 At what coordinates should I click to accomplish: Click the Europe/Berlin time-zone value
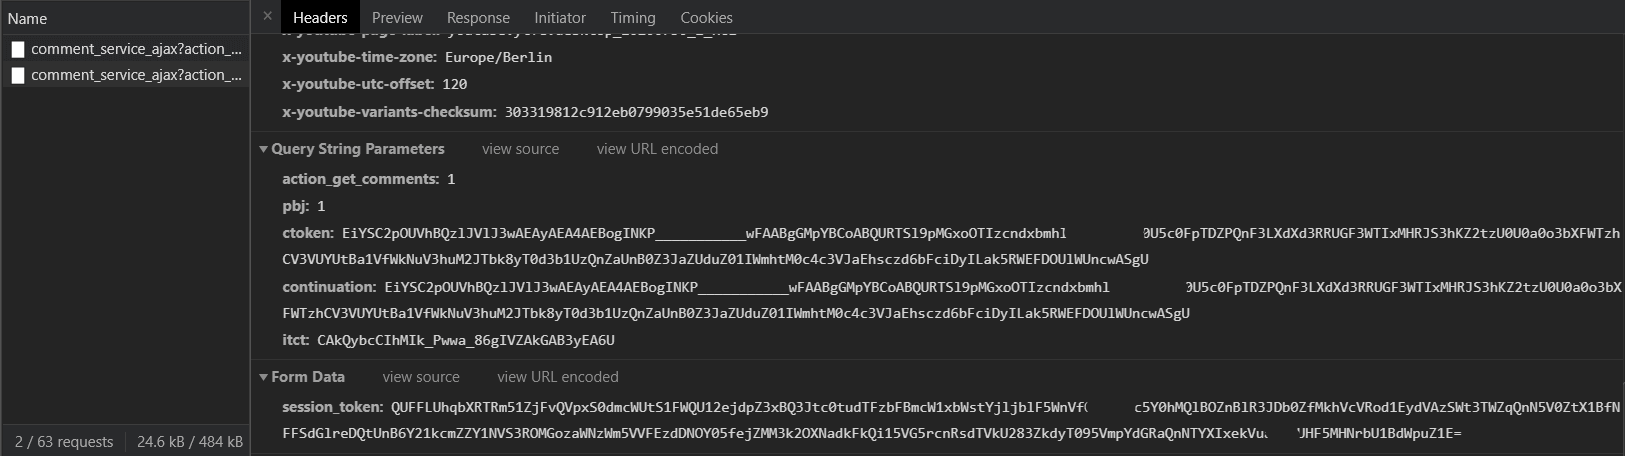click(x=498, y=57)
